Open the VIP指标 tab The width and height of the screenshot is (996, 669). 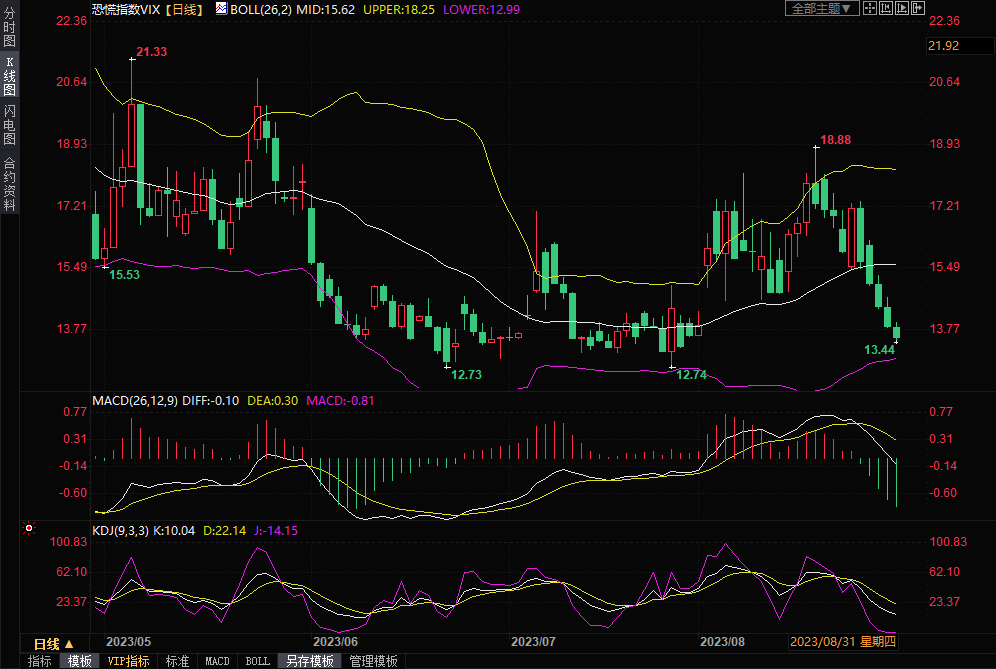point(128,661)
